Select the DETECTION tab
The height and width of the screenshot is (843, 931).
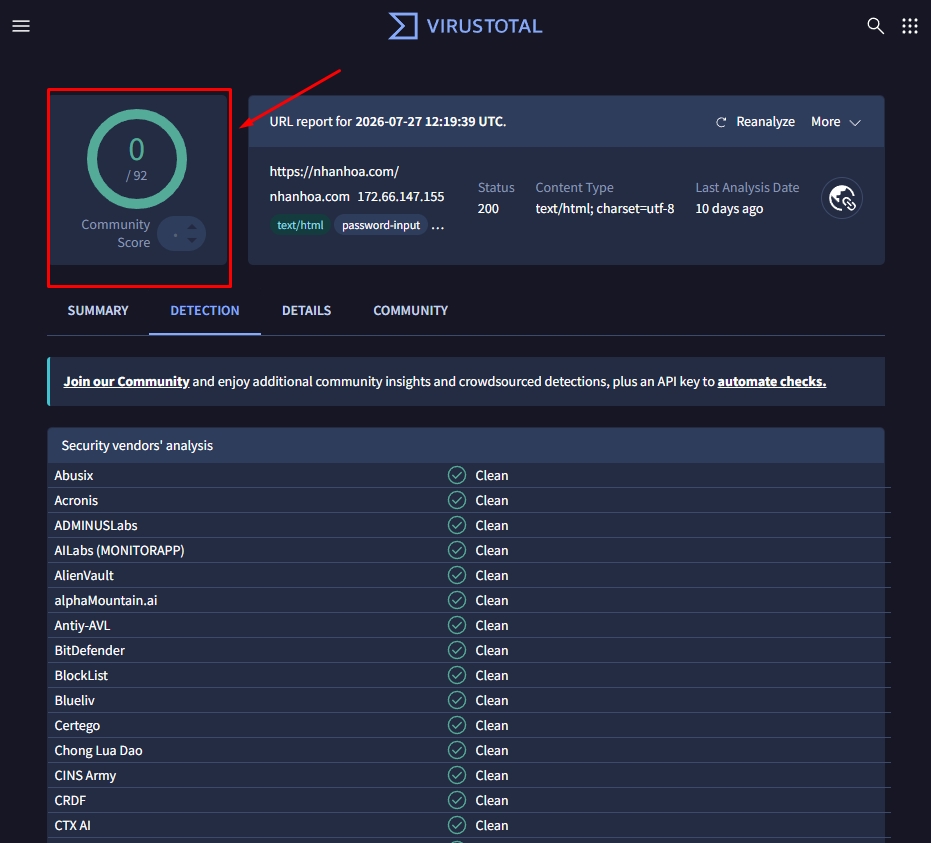point(205,310)
